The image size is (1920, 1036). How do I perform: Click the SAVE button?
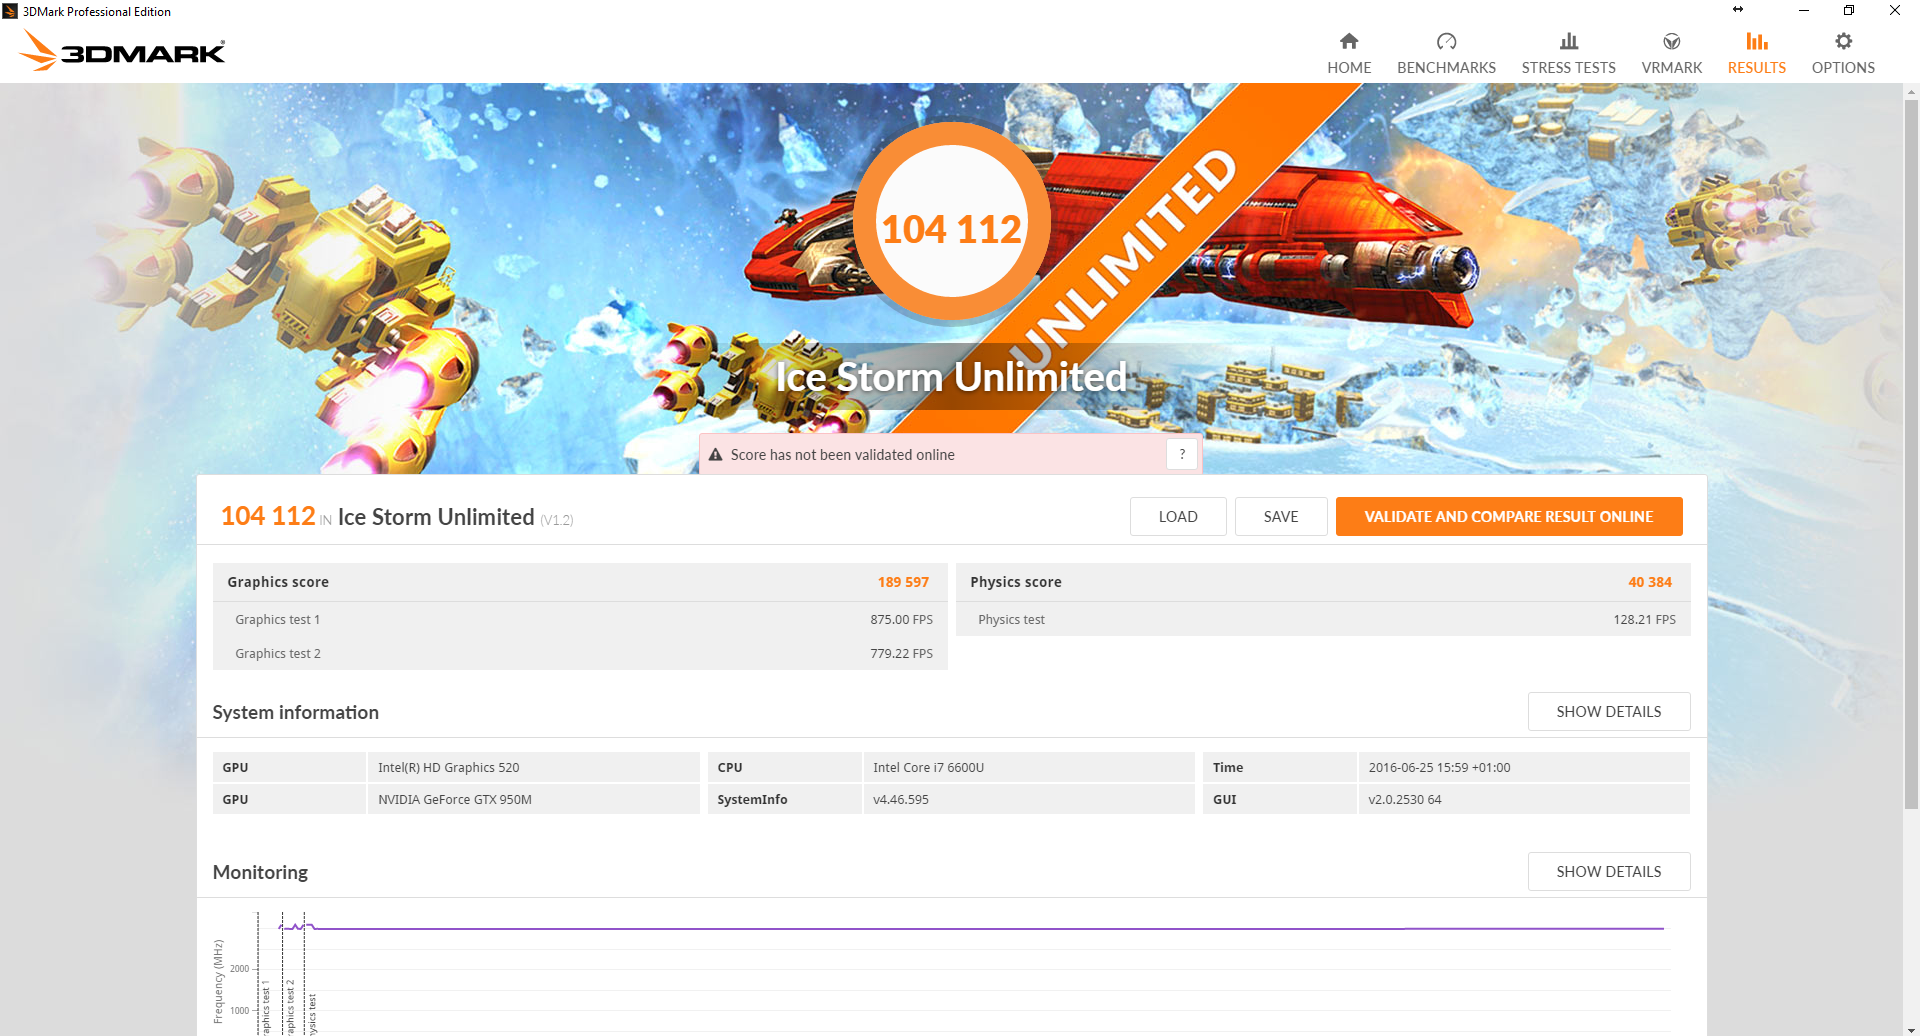click(1281, 517)
